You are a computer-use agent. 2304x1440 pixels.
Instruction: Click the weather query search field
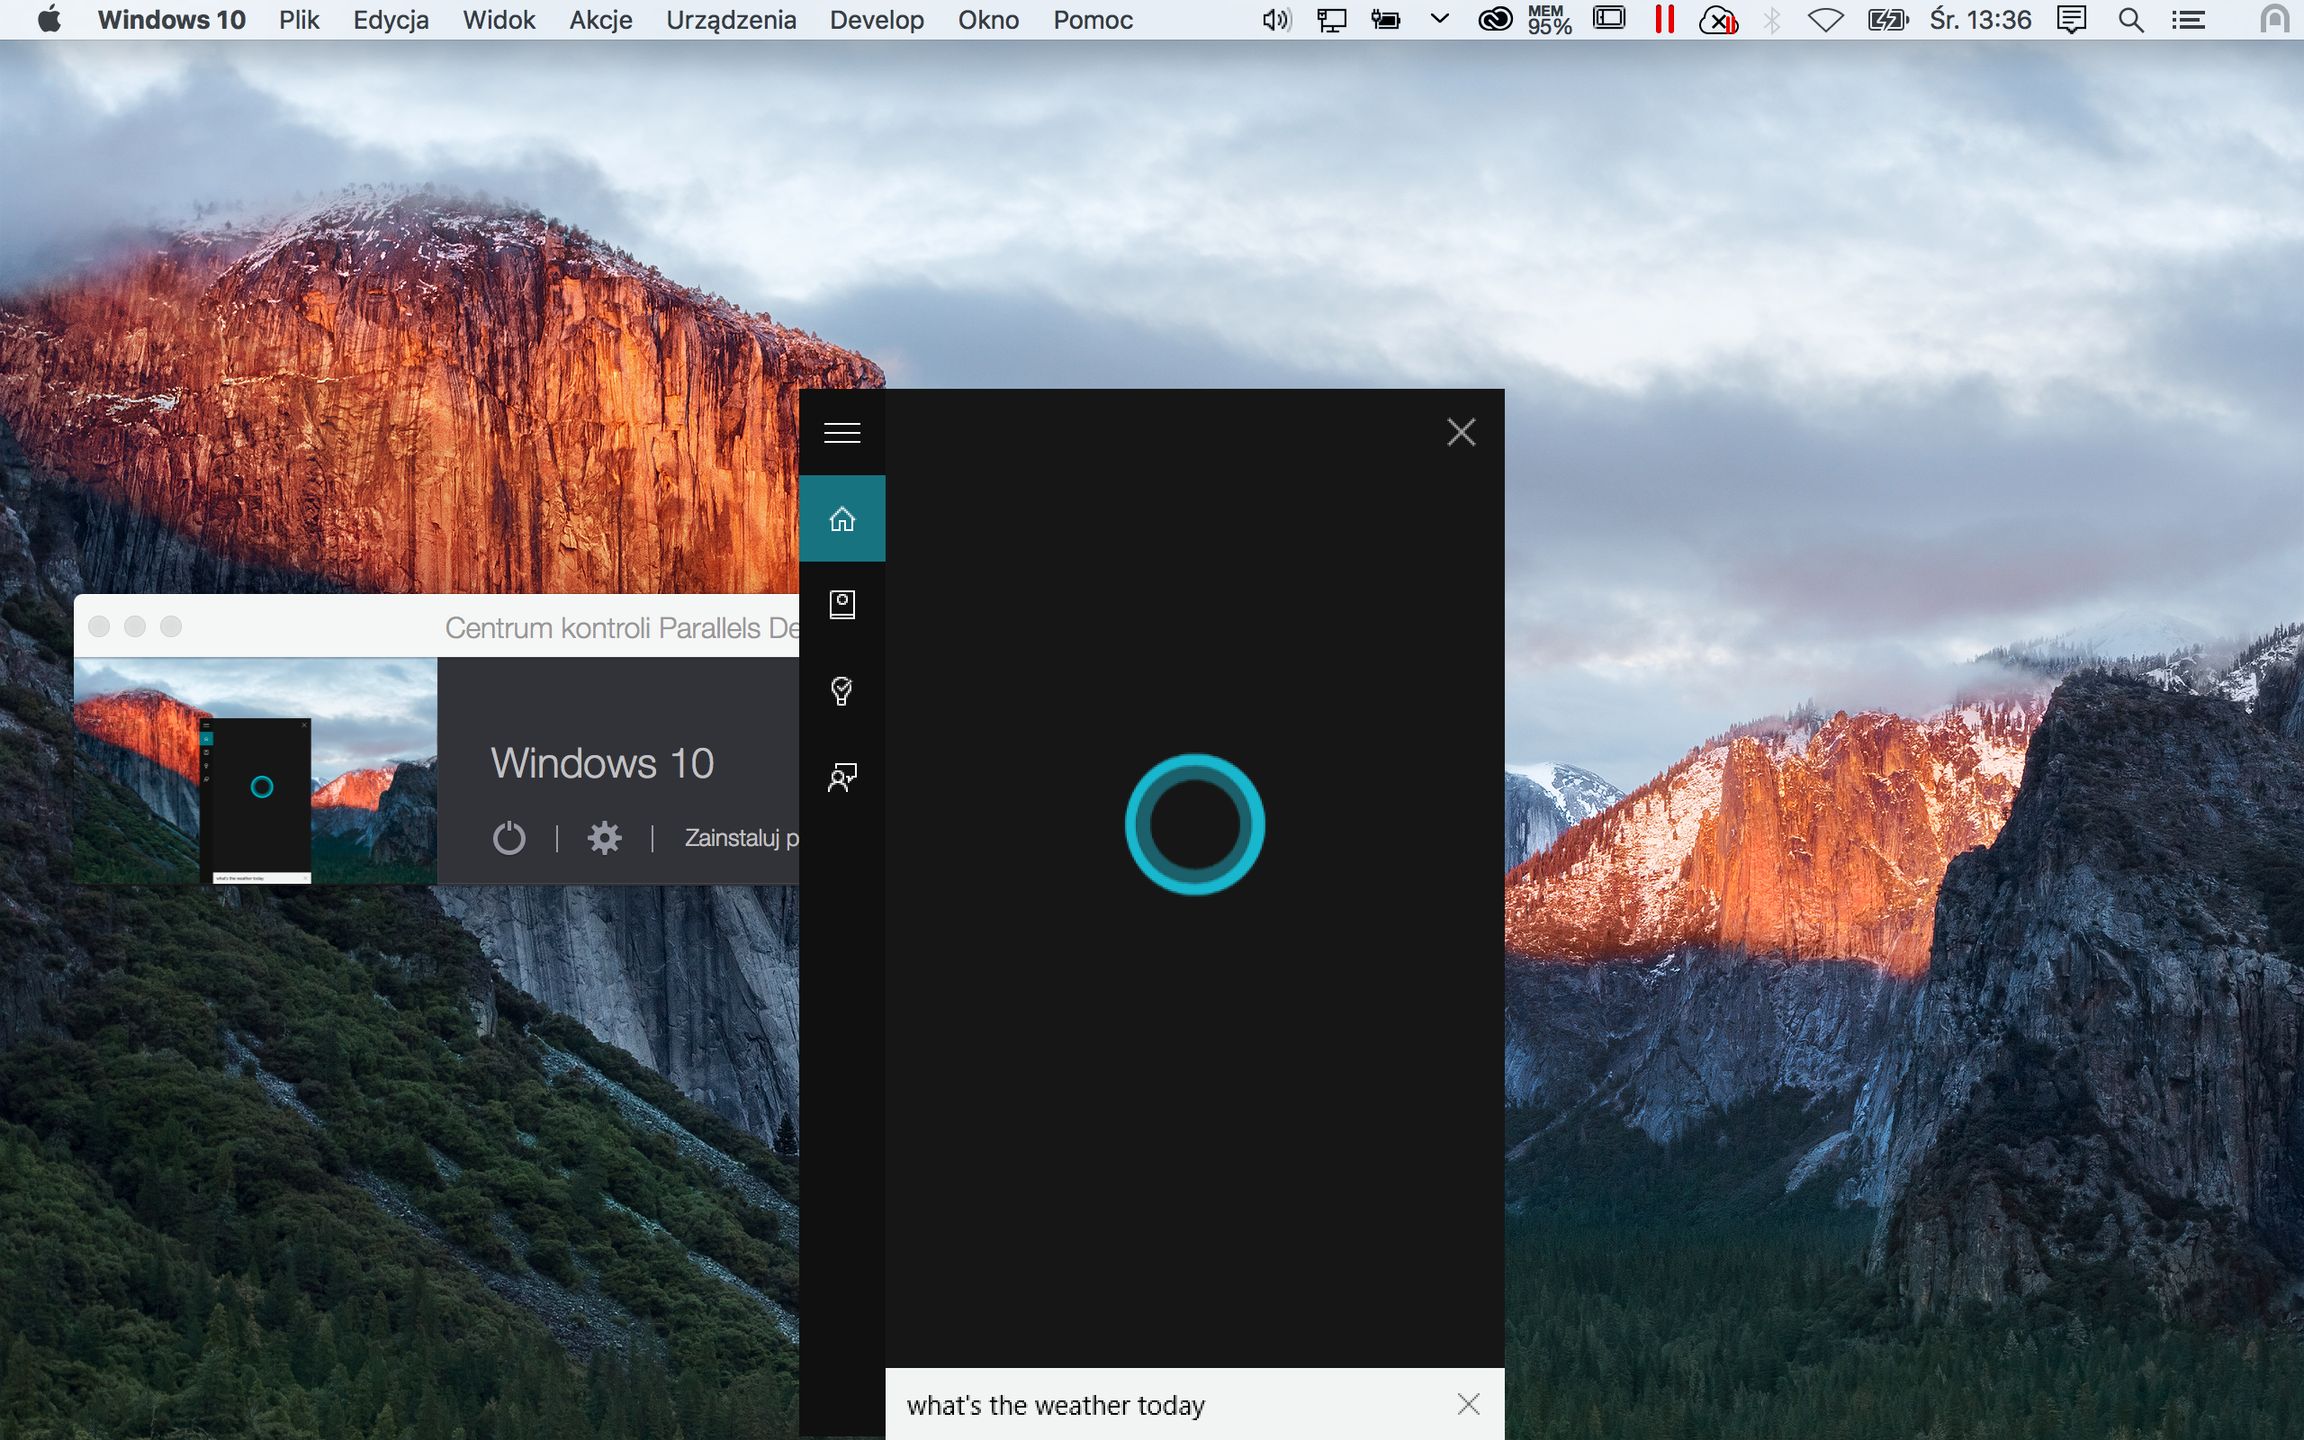pyautogui.click(x=1150, y=1404)
